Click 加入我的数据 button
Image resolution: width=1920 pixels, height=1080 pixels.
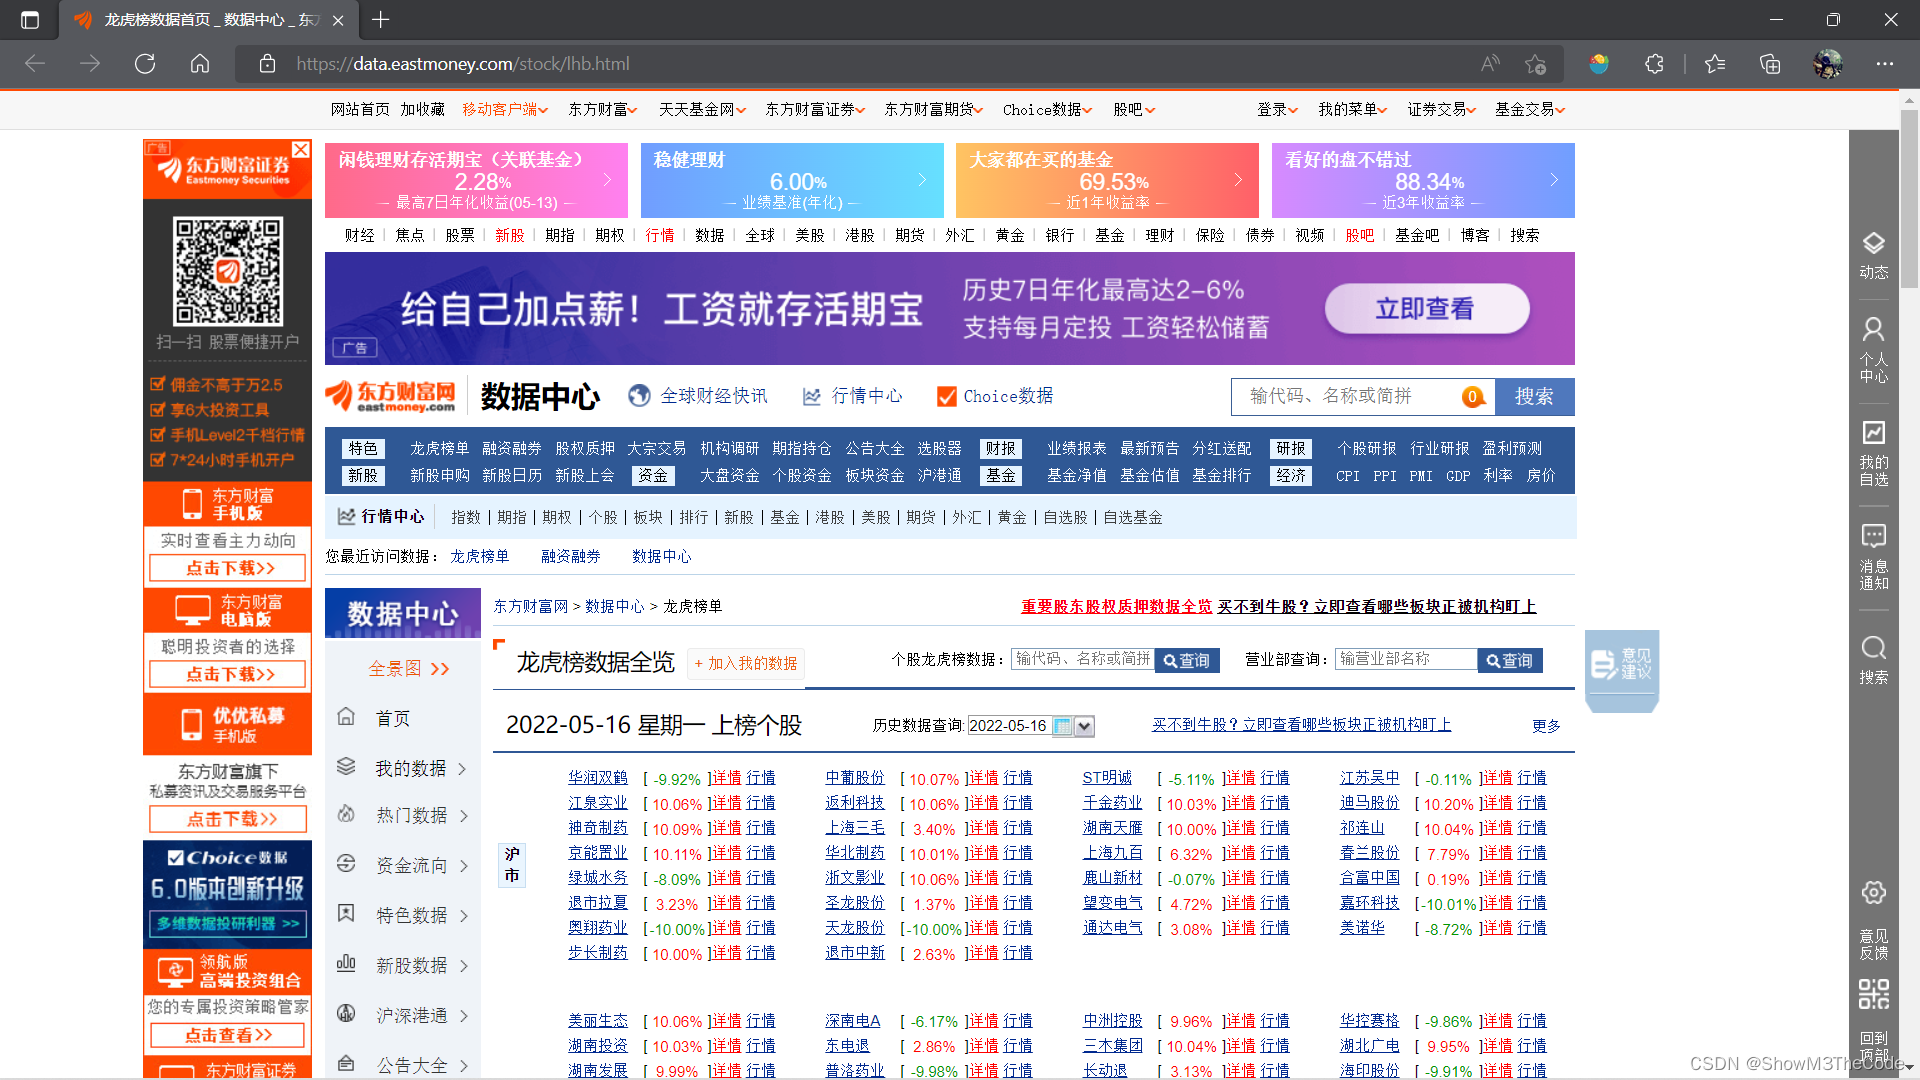[x=745, y=663]
